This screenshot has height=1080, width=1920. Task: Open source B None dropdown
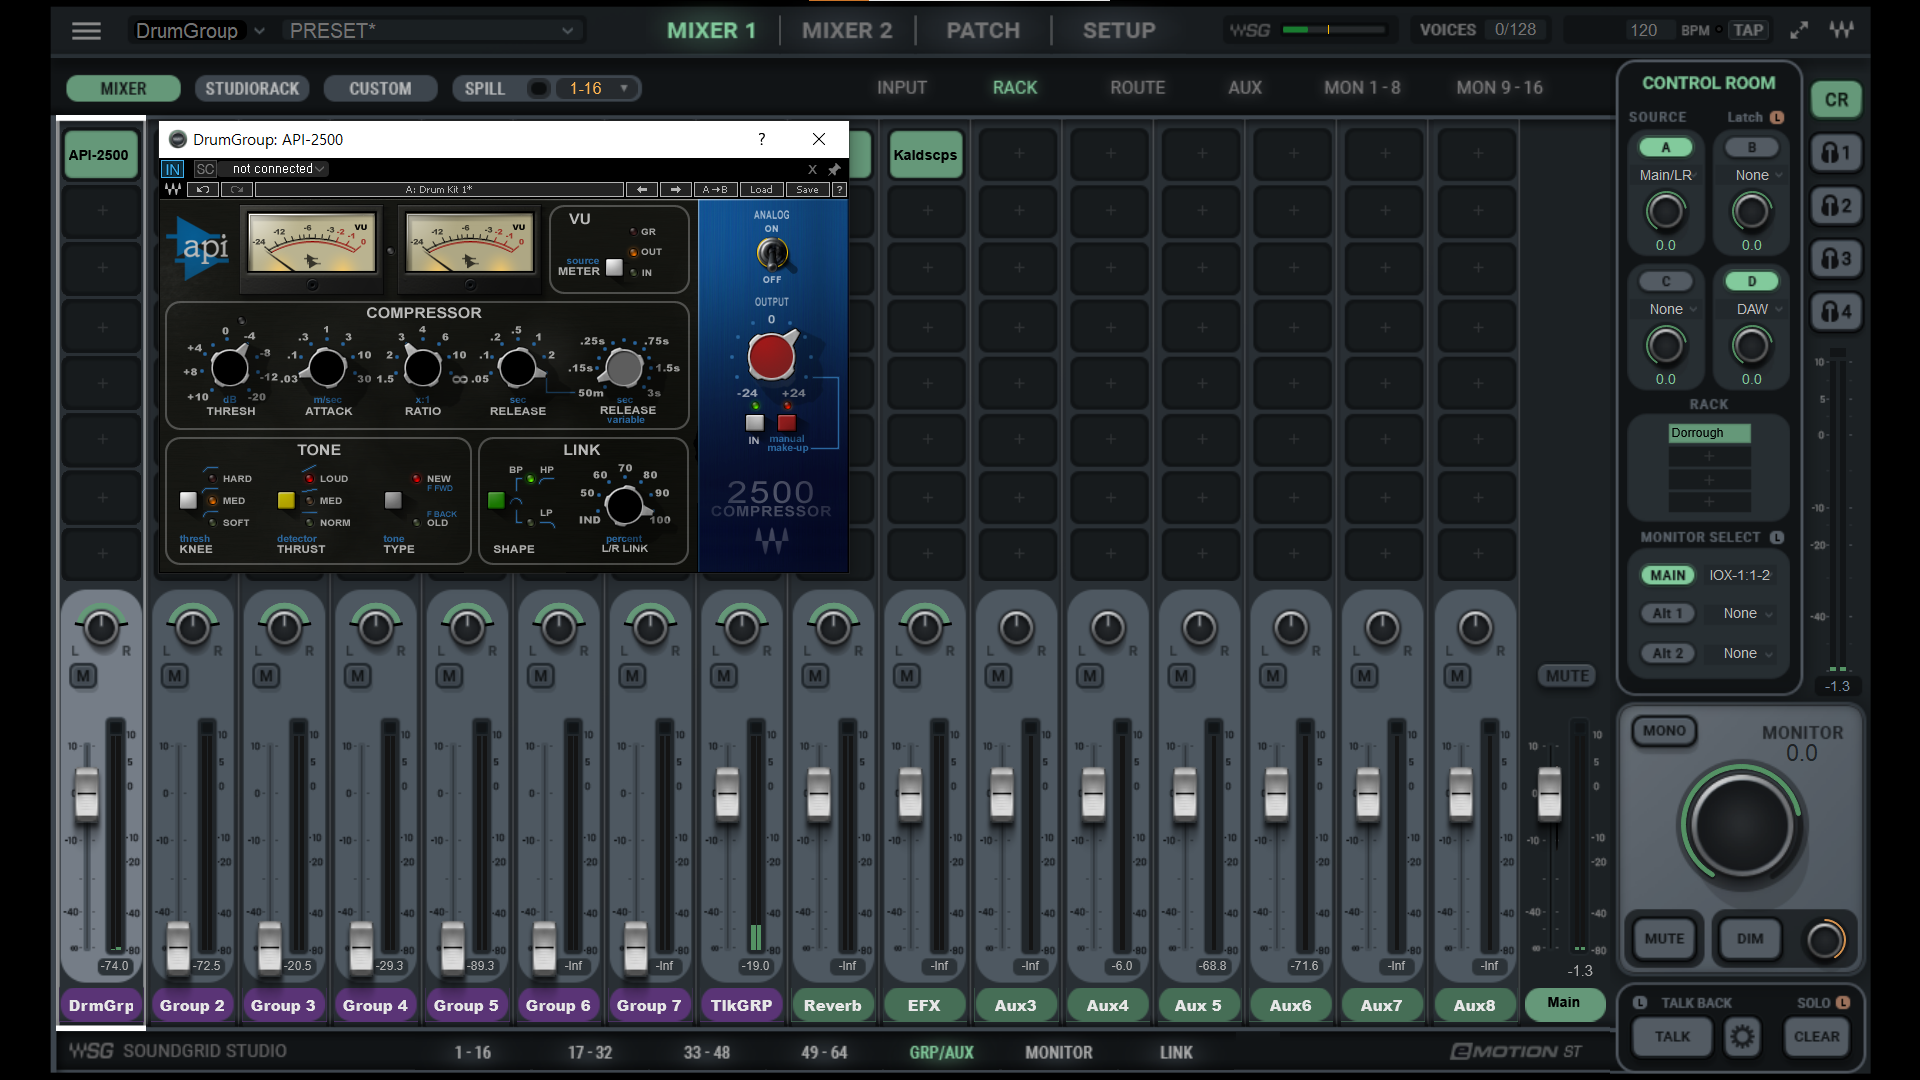[x=1757, y=175]
